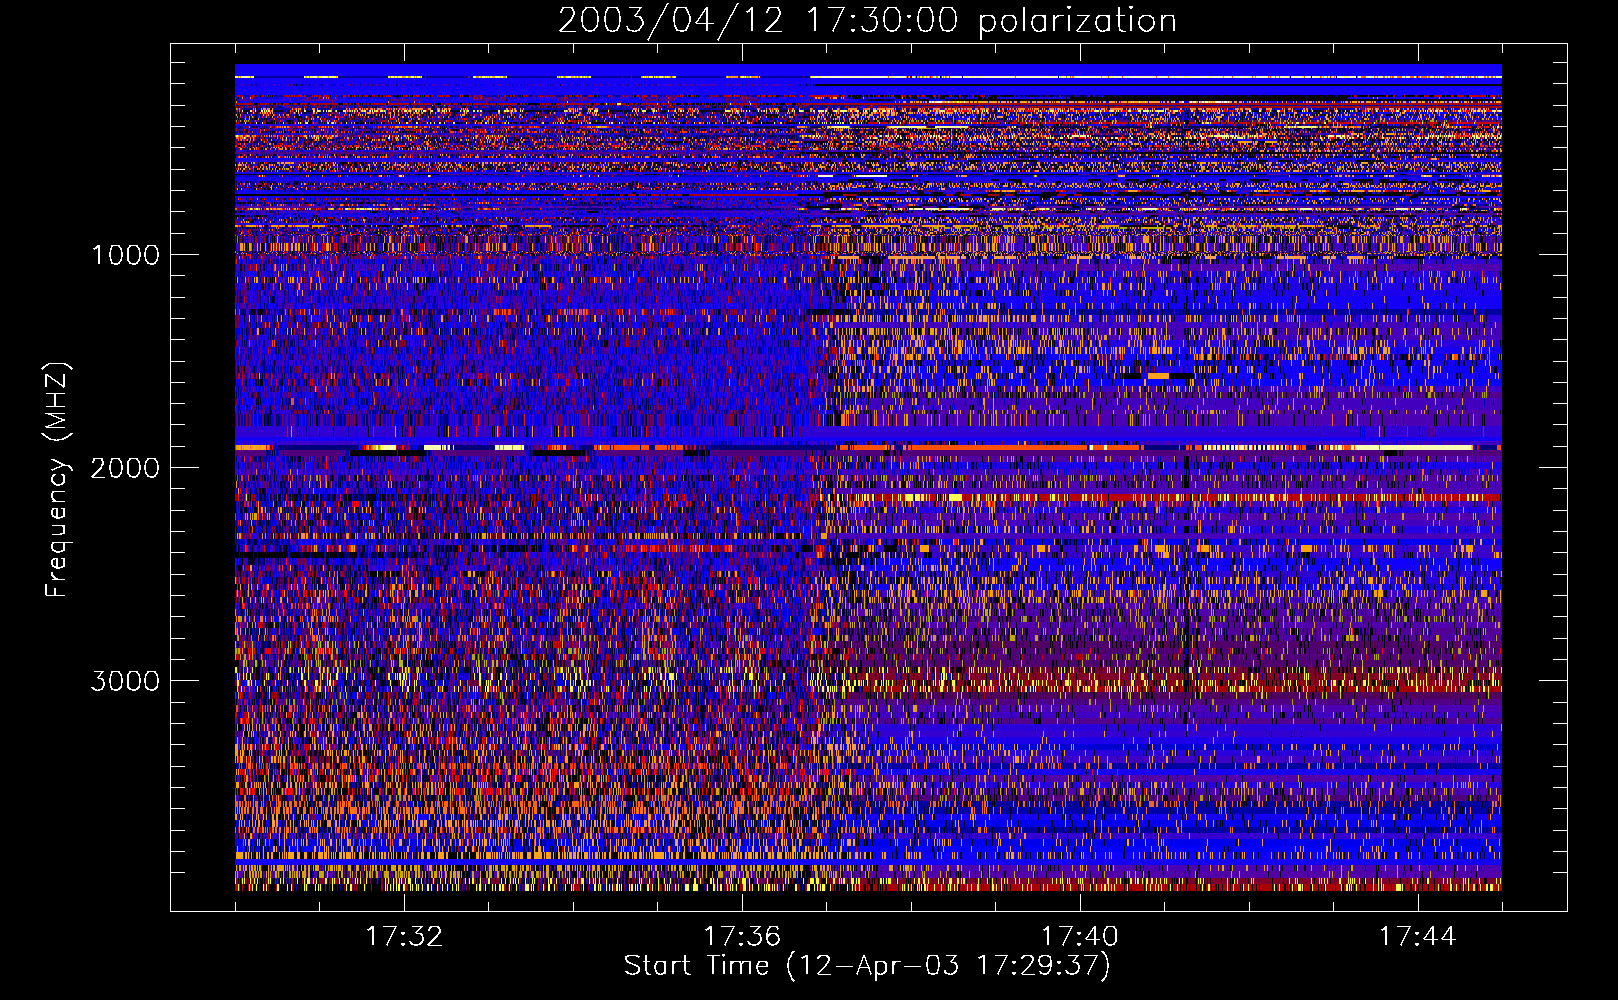Click the 17:36 time axis label
The width and height of the screenshot is (1618, 1000).
coord(742,937)
